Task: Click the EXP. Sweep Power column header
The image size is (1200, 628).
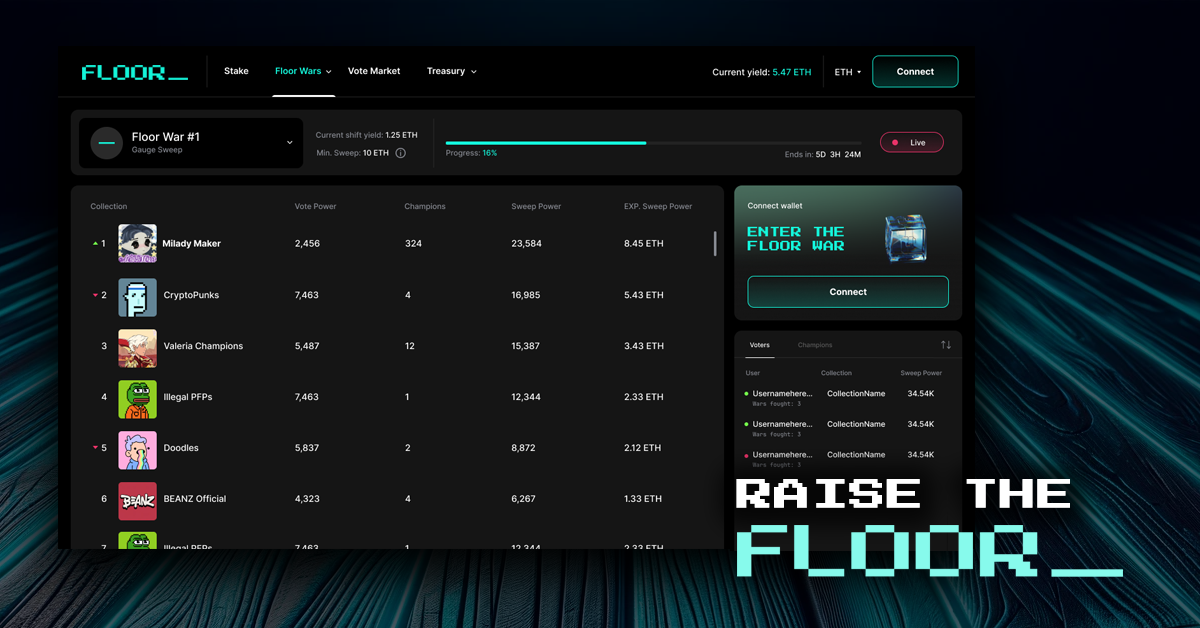Action: pos(658,207)
